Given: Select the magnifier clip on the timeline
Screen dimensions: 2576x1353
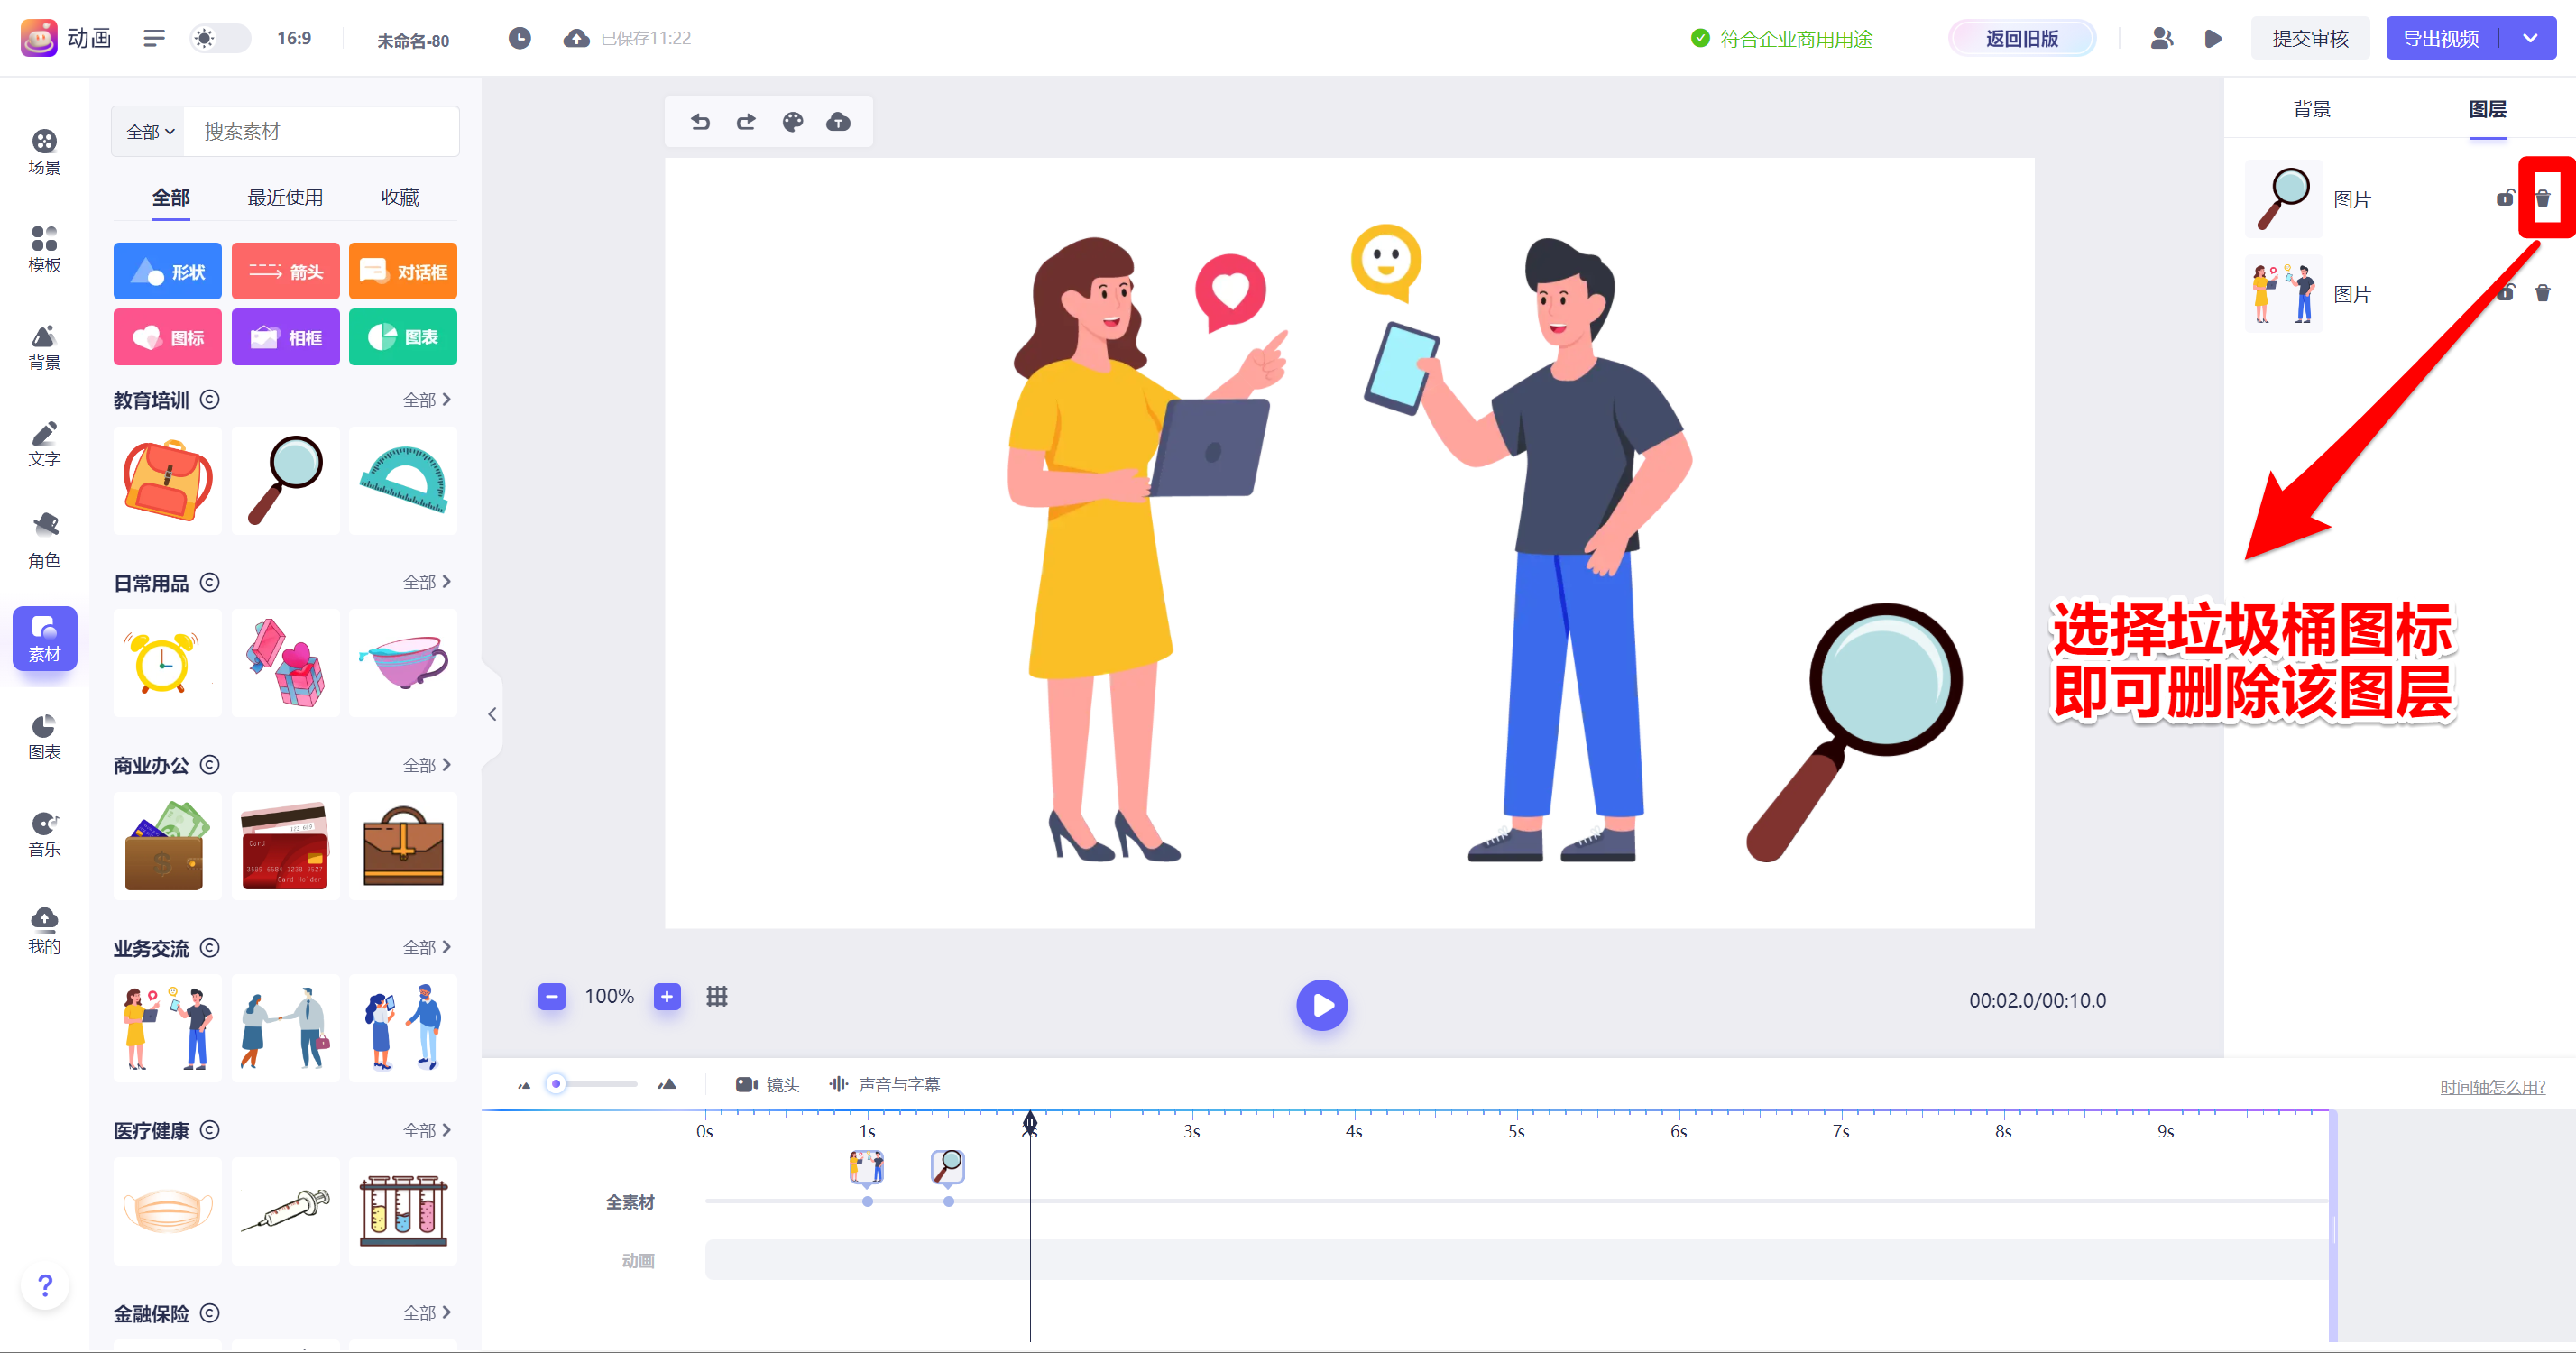Looking at the screenshot, I should pos(948,1166).
